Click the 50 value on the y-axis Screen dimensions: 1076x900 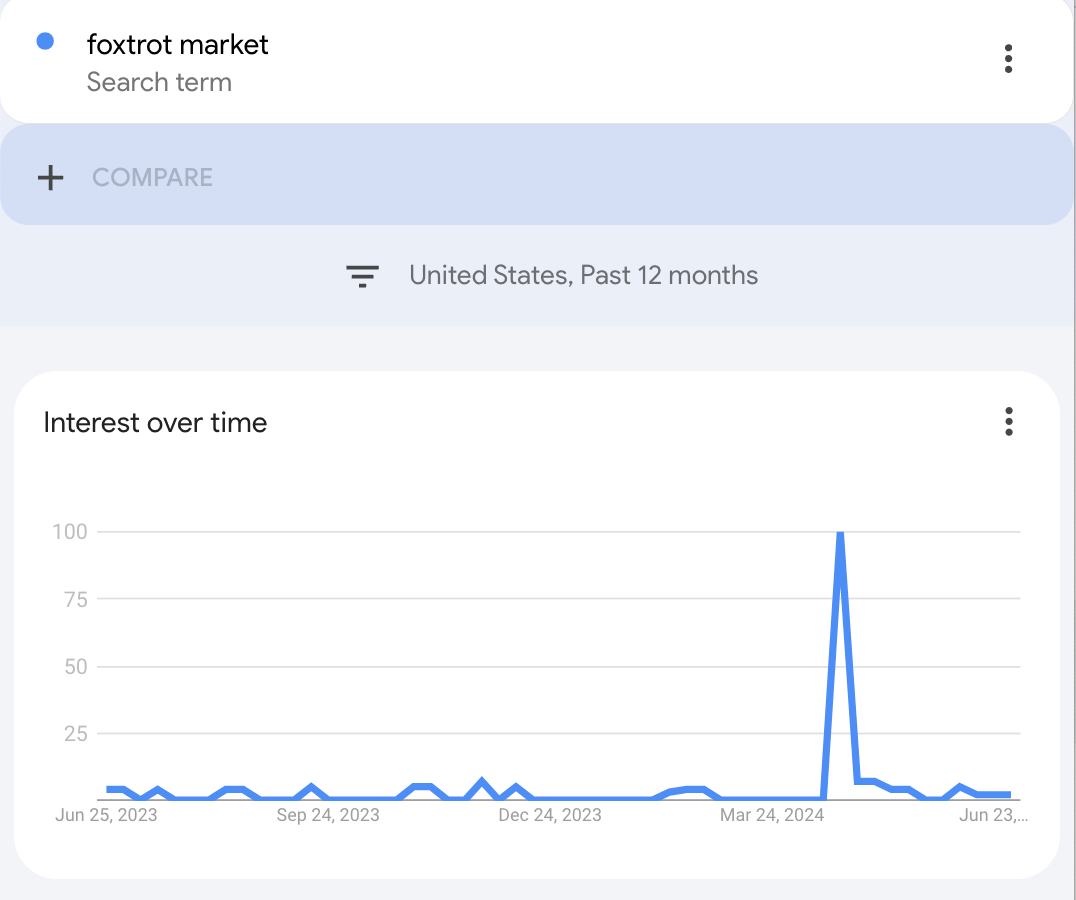coord(76,667)
